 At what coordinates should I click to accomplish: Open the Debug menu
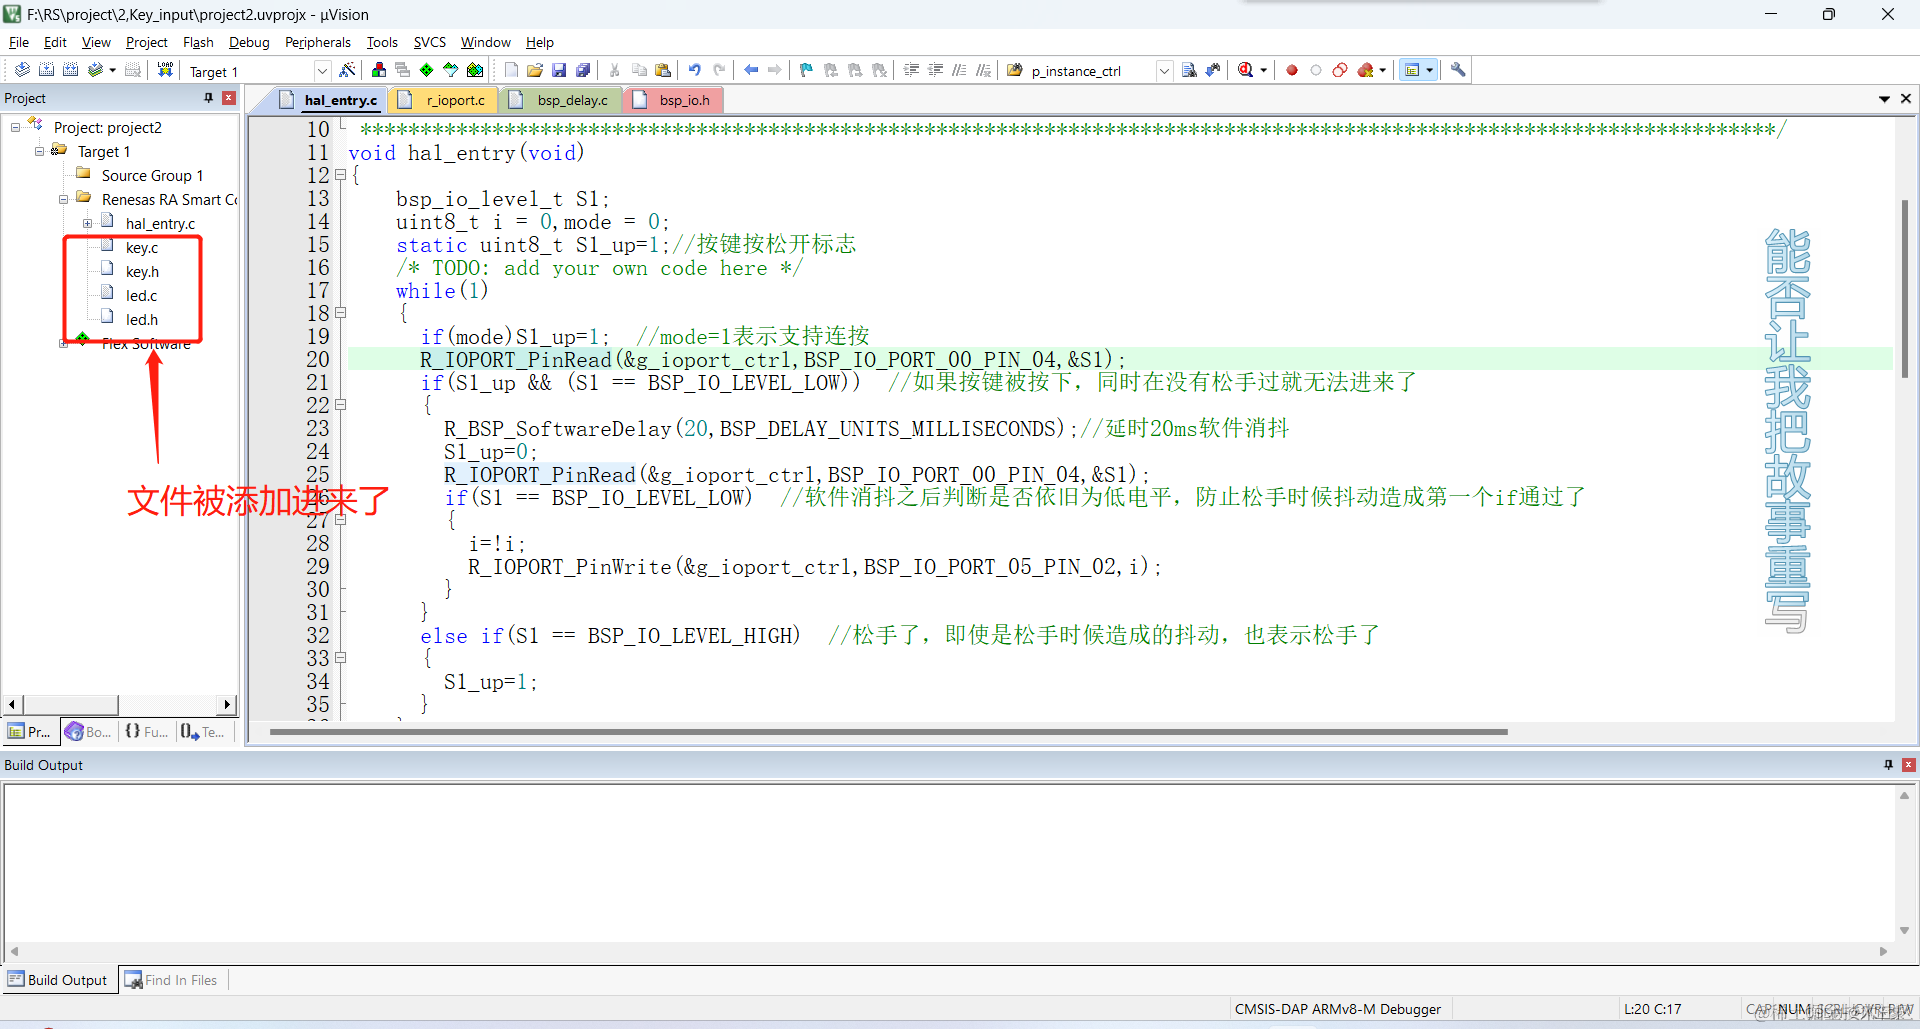249,42
